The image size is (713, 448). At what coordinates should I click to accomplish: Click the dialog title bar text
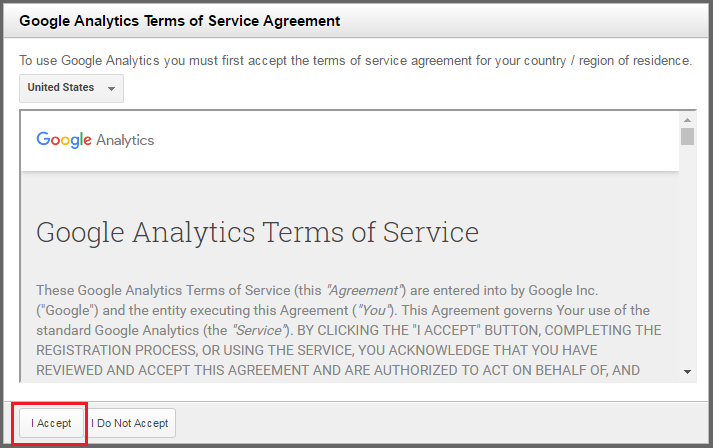(180, 20)
